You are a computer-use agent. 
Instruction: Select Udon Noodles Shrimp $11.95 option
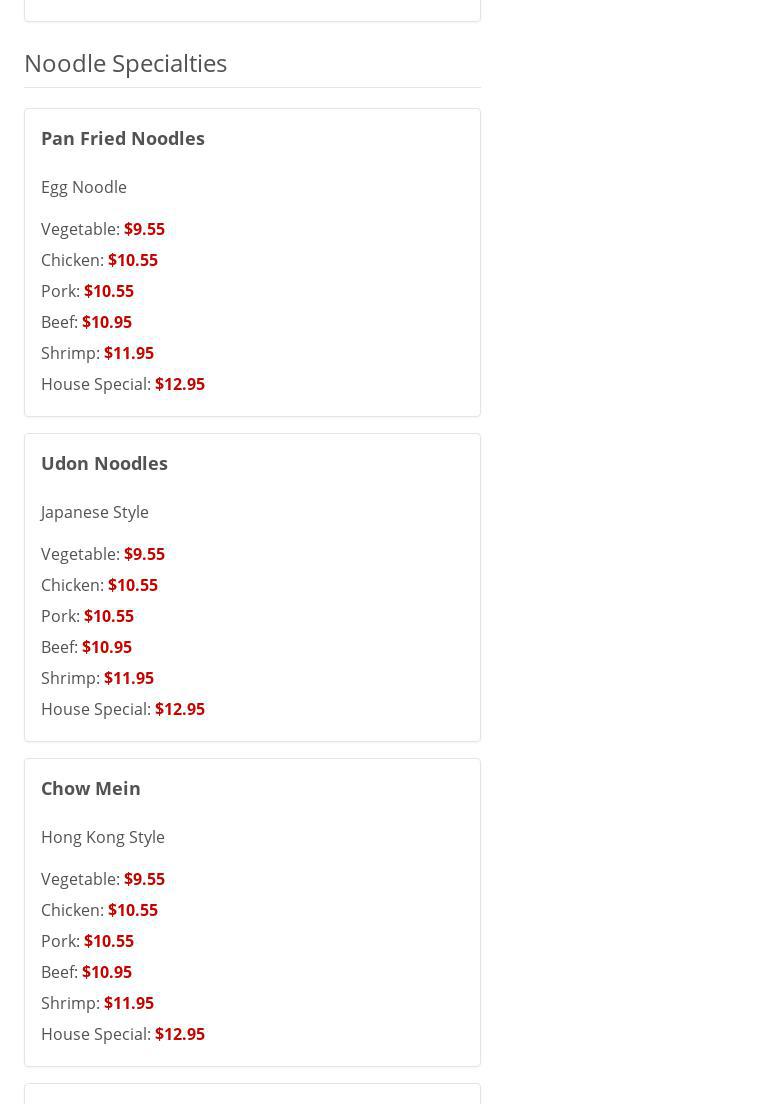coord(97,678)
